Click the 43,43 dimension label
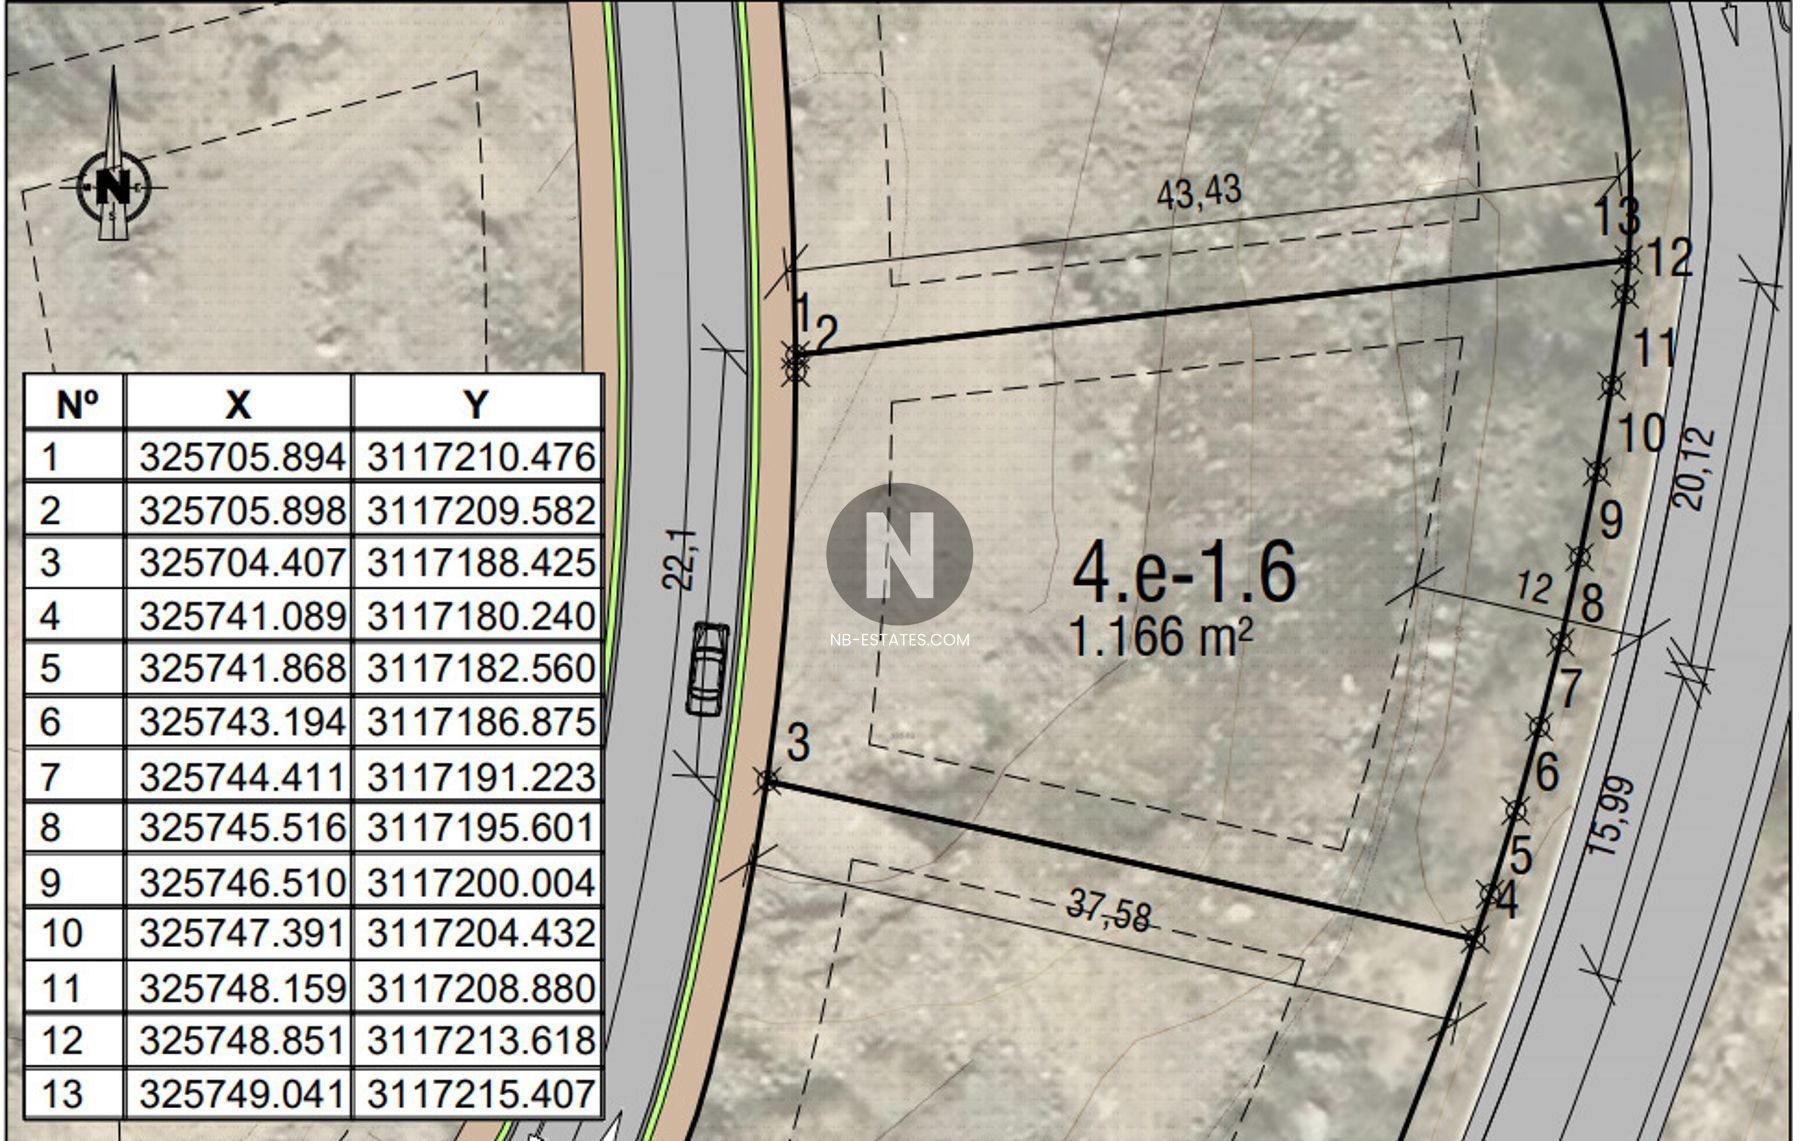 tap(1198, 192)
